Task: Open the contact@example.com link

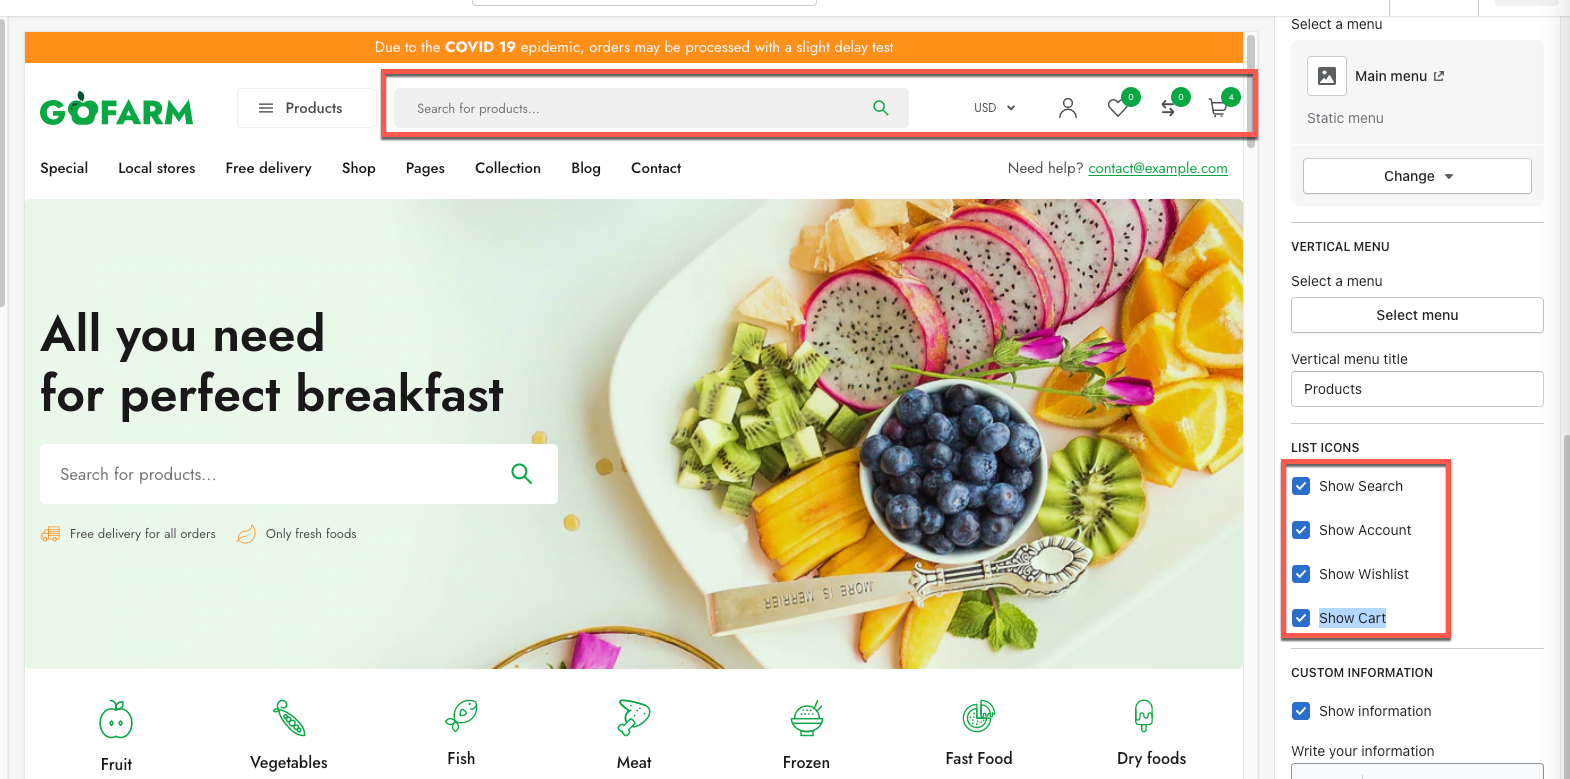Action: click(1158, 168)
